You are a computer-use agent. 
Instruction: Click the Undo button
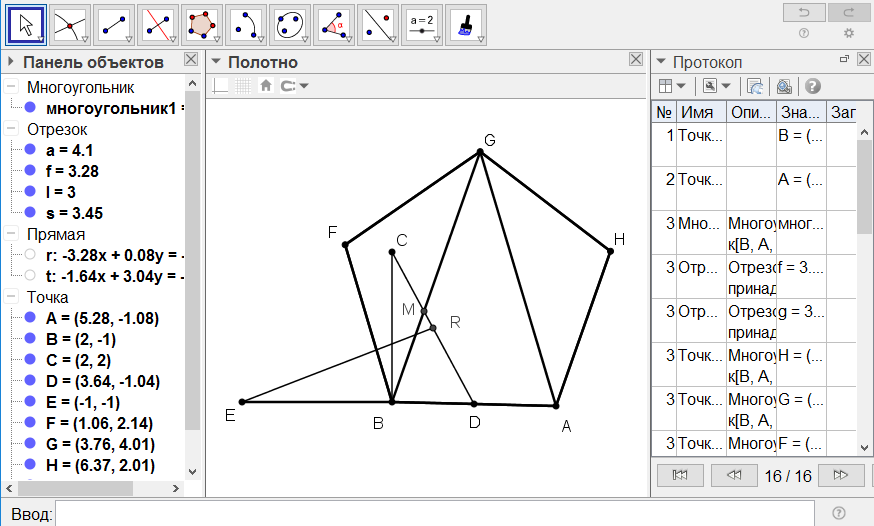click(x=804, y=12)
